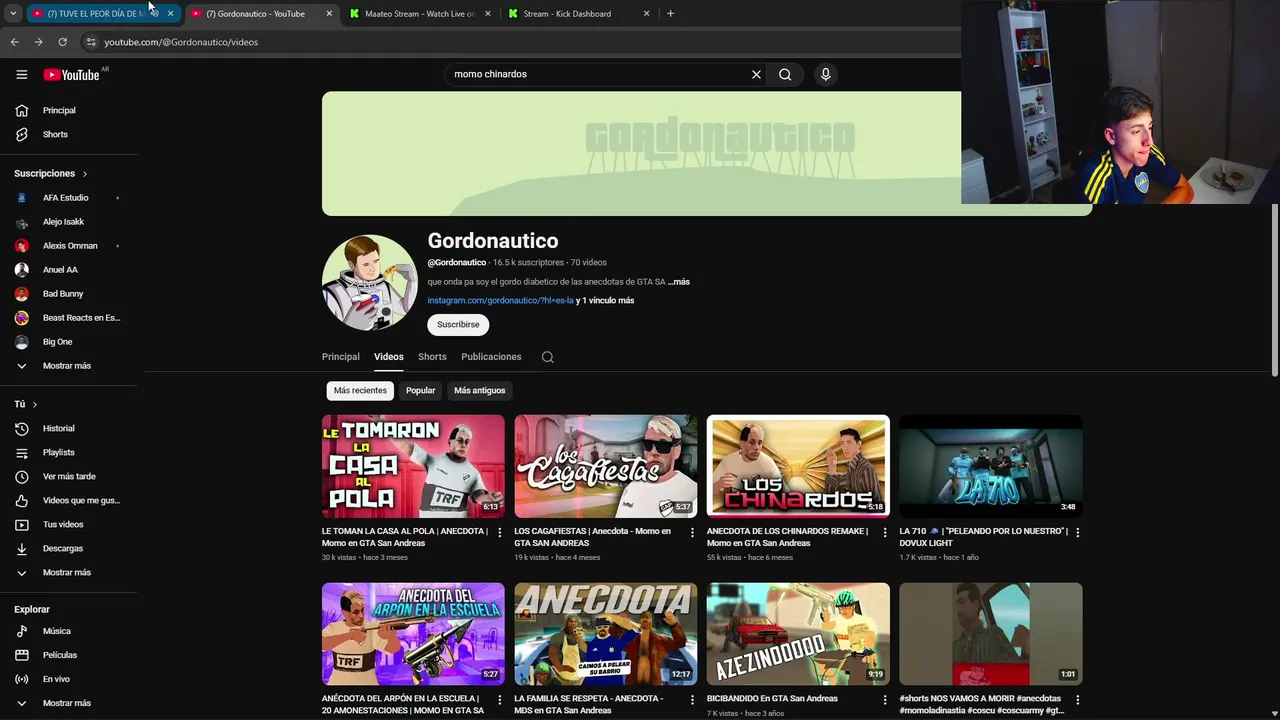1280x720 pixels.
Task: Open the instagram.com/gordonautico link
Action: click(500, 301)
